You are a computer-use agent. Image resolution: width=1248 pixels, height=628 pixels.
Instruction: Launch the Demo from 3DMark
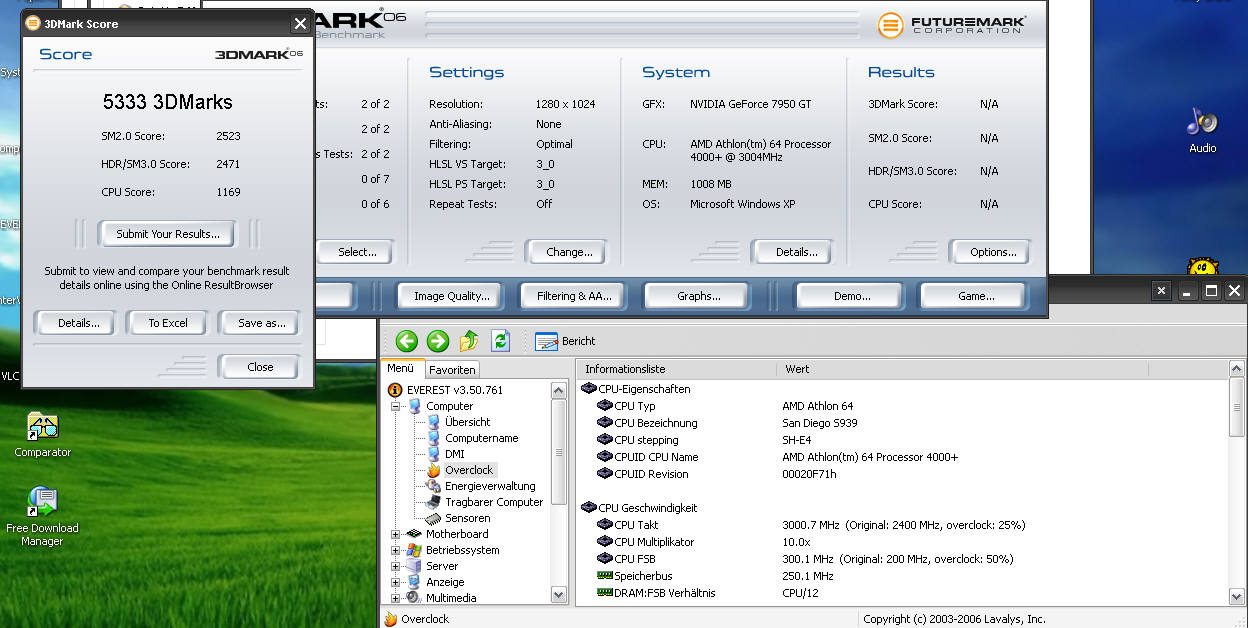click(851, 296)
